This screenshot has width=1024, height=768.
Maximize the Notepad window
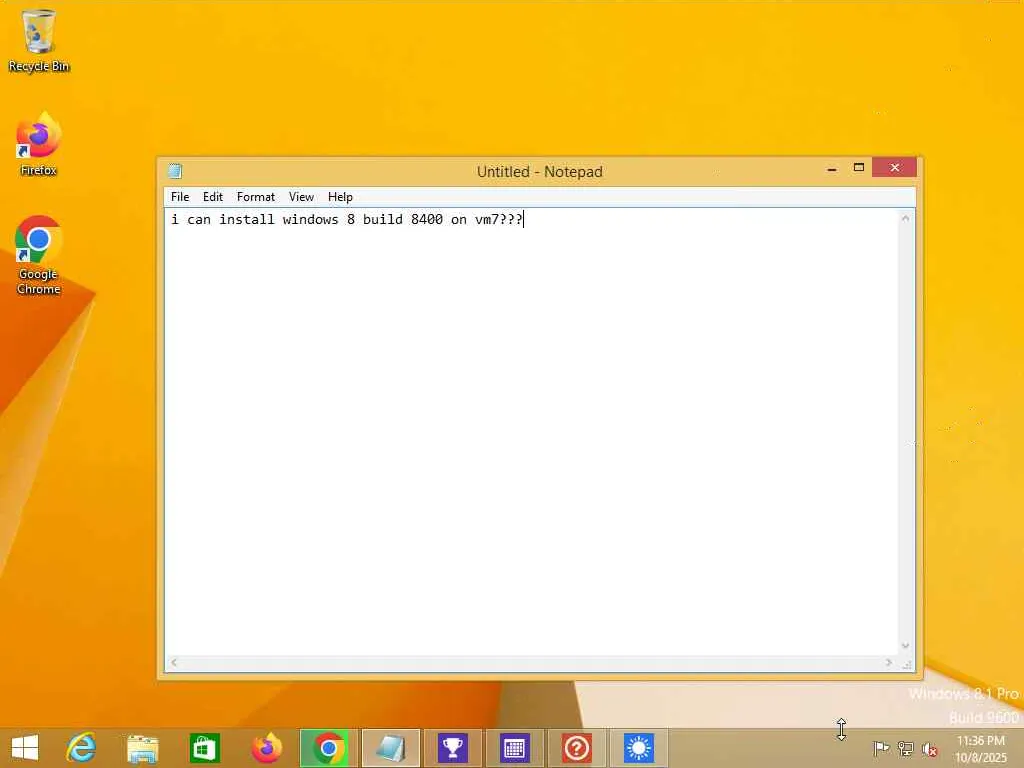tap(859, 168)
